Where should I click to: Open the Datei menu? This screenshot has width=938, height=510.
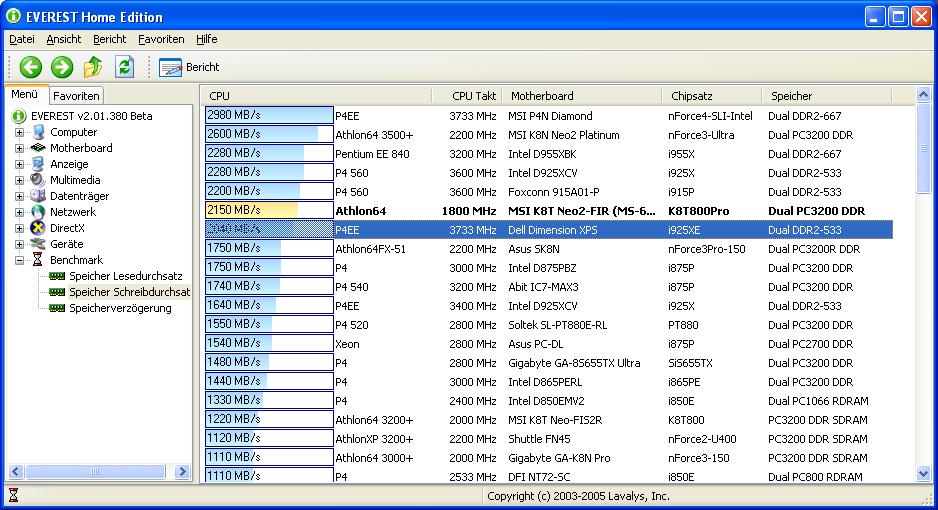pyautogui.click(x=22, y=39)
